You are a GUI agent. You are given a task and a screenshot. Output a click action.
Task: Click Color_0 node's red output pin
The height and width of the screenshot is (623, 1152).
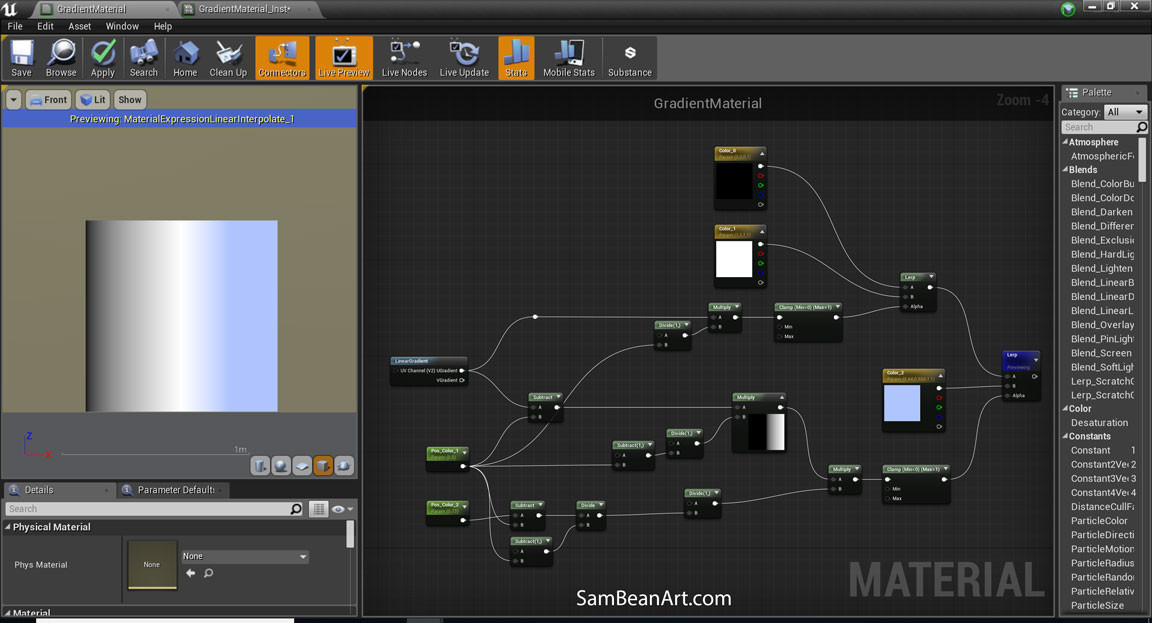pos(760,176)
